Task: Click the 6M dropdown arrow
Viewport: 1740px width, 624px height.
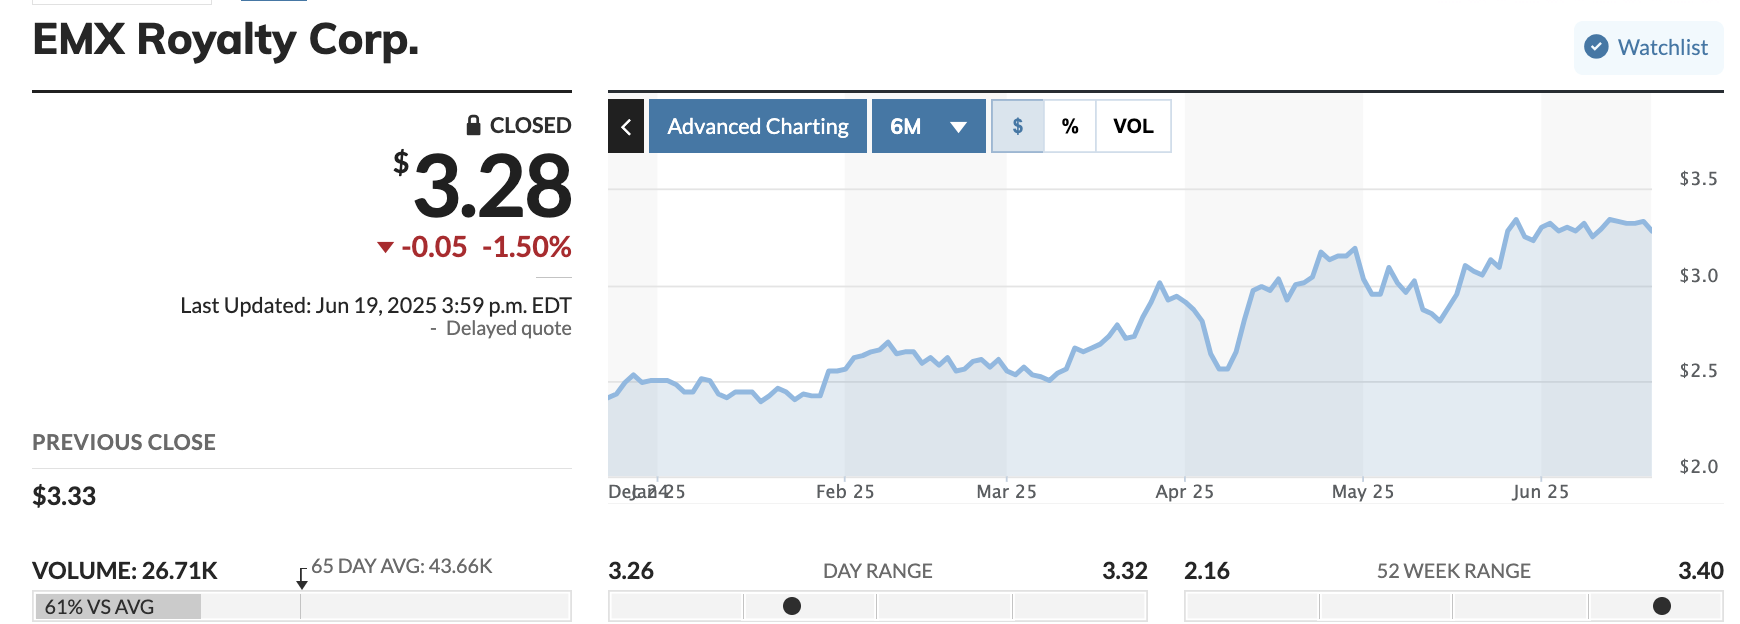Action: pyautogui.click(x=959, y=127)
